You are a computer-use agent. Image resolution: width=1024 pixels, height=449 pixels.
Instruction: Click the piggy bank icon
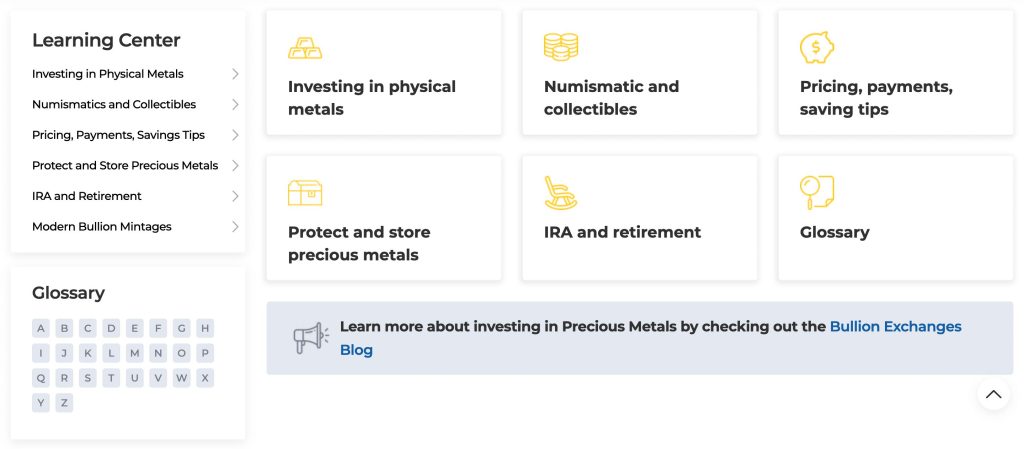[817, 47]
